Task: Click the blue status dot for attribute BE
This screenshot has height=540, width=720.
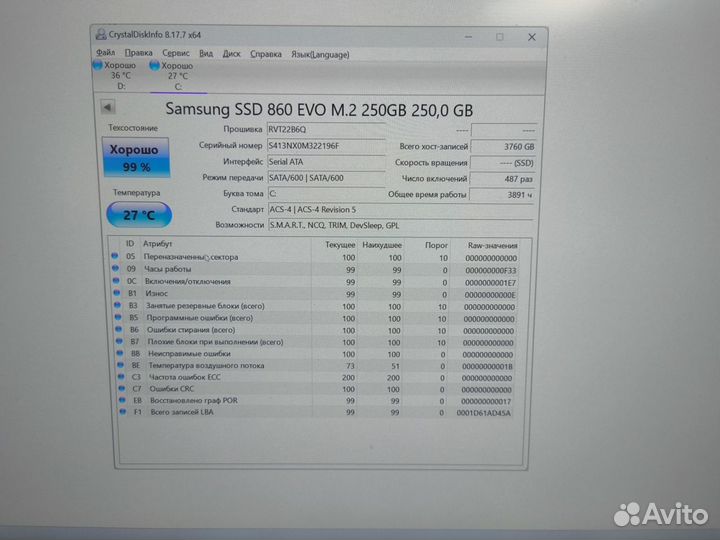Action: 120,365
